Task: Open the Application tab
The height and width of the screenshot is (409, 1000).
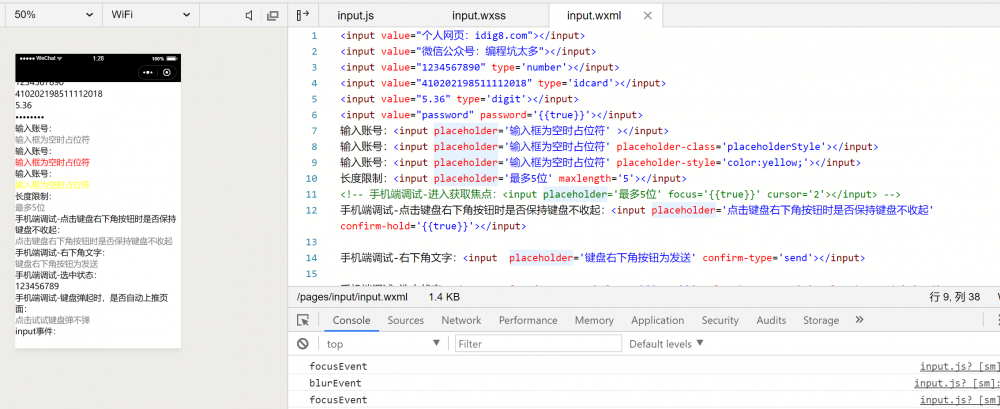Action: (658, 320)
